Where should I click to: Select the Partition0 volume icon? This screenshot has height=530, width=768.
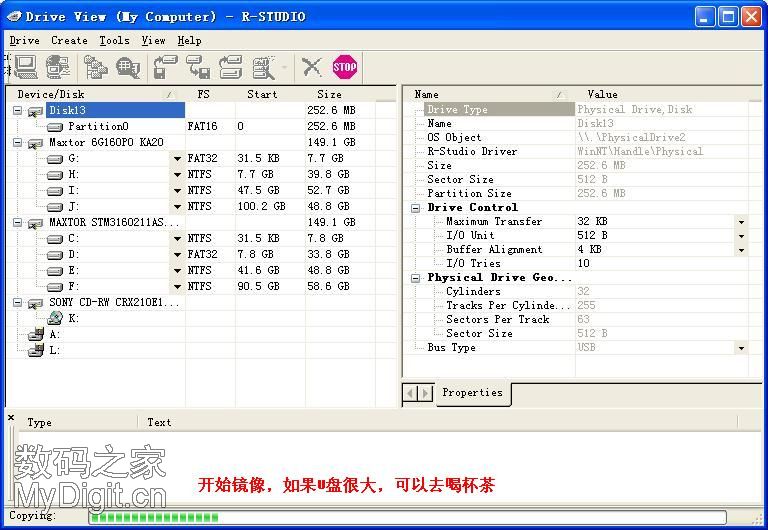click(55, 127)
